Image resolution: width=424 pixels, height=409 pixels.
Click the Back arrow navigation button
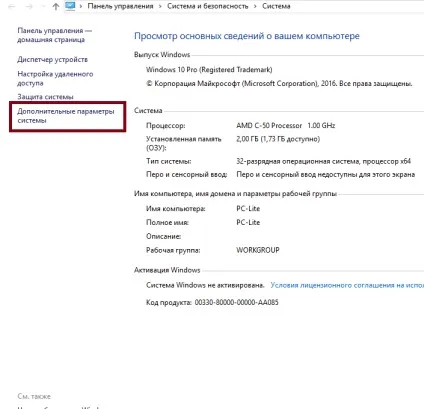click(x=12, y=6)
